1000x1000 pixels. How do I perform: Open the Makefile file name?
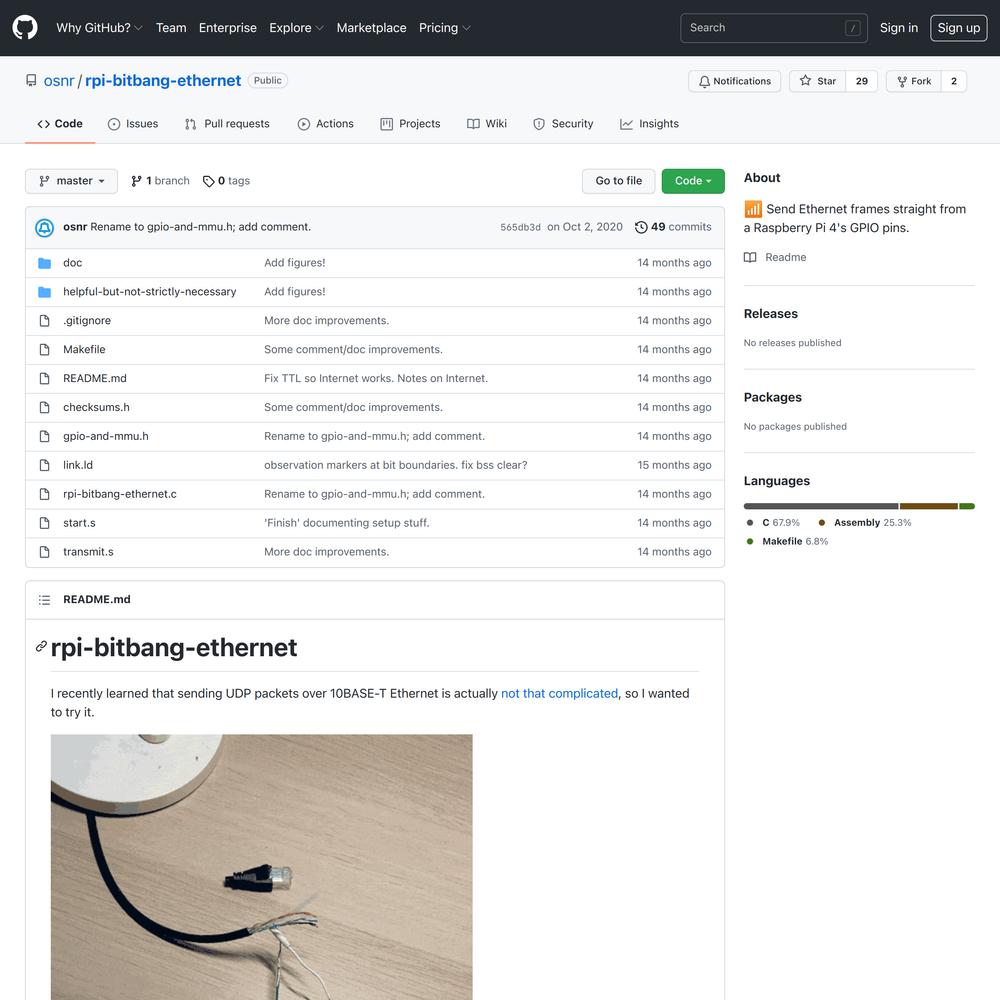(x=84, y=349)
